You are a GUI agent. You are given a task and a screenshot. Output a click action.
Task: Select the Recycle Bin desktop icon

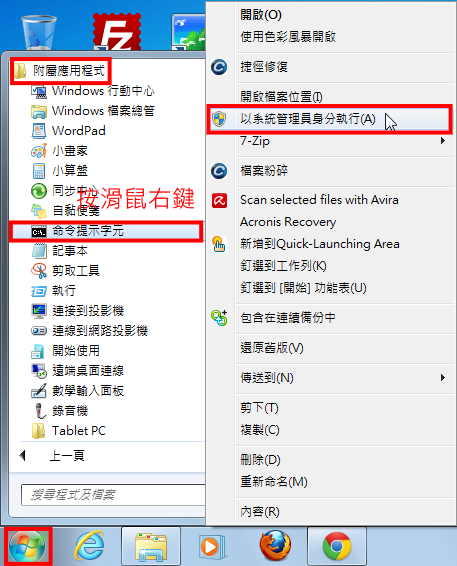(x=39, y=32)
